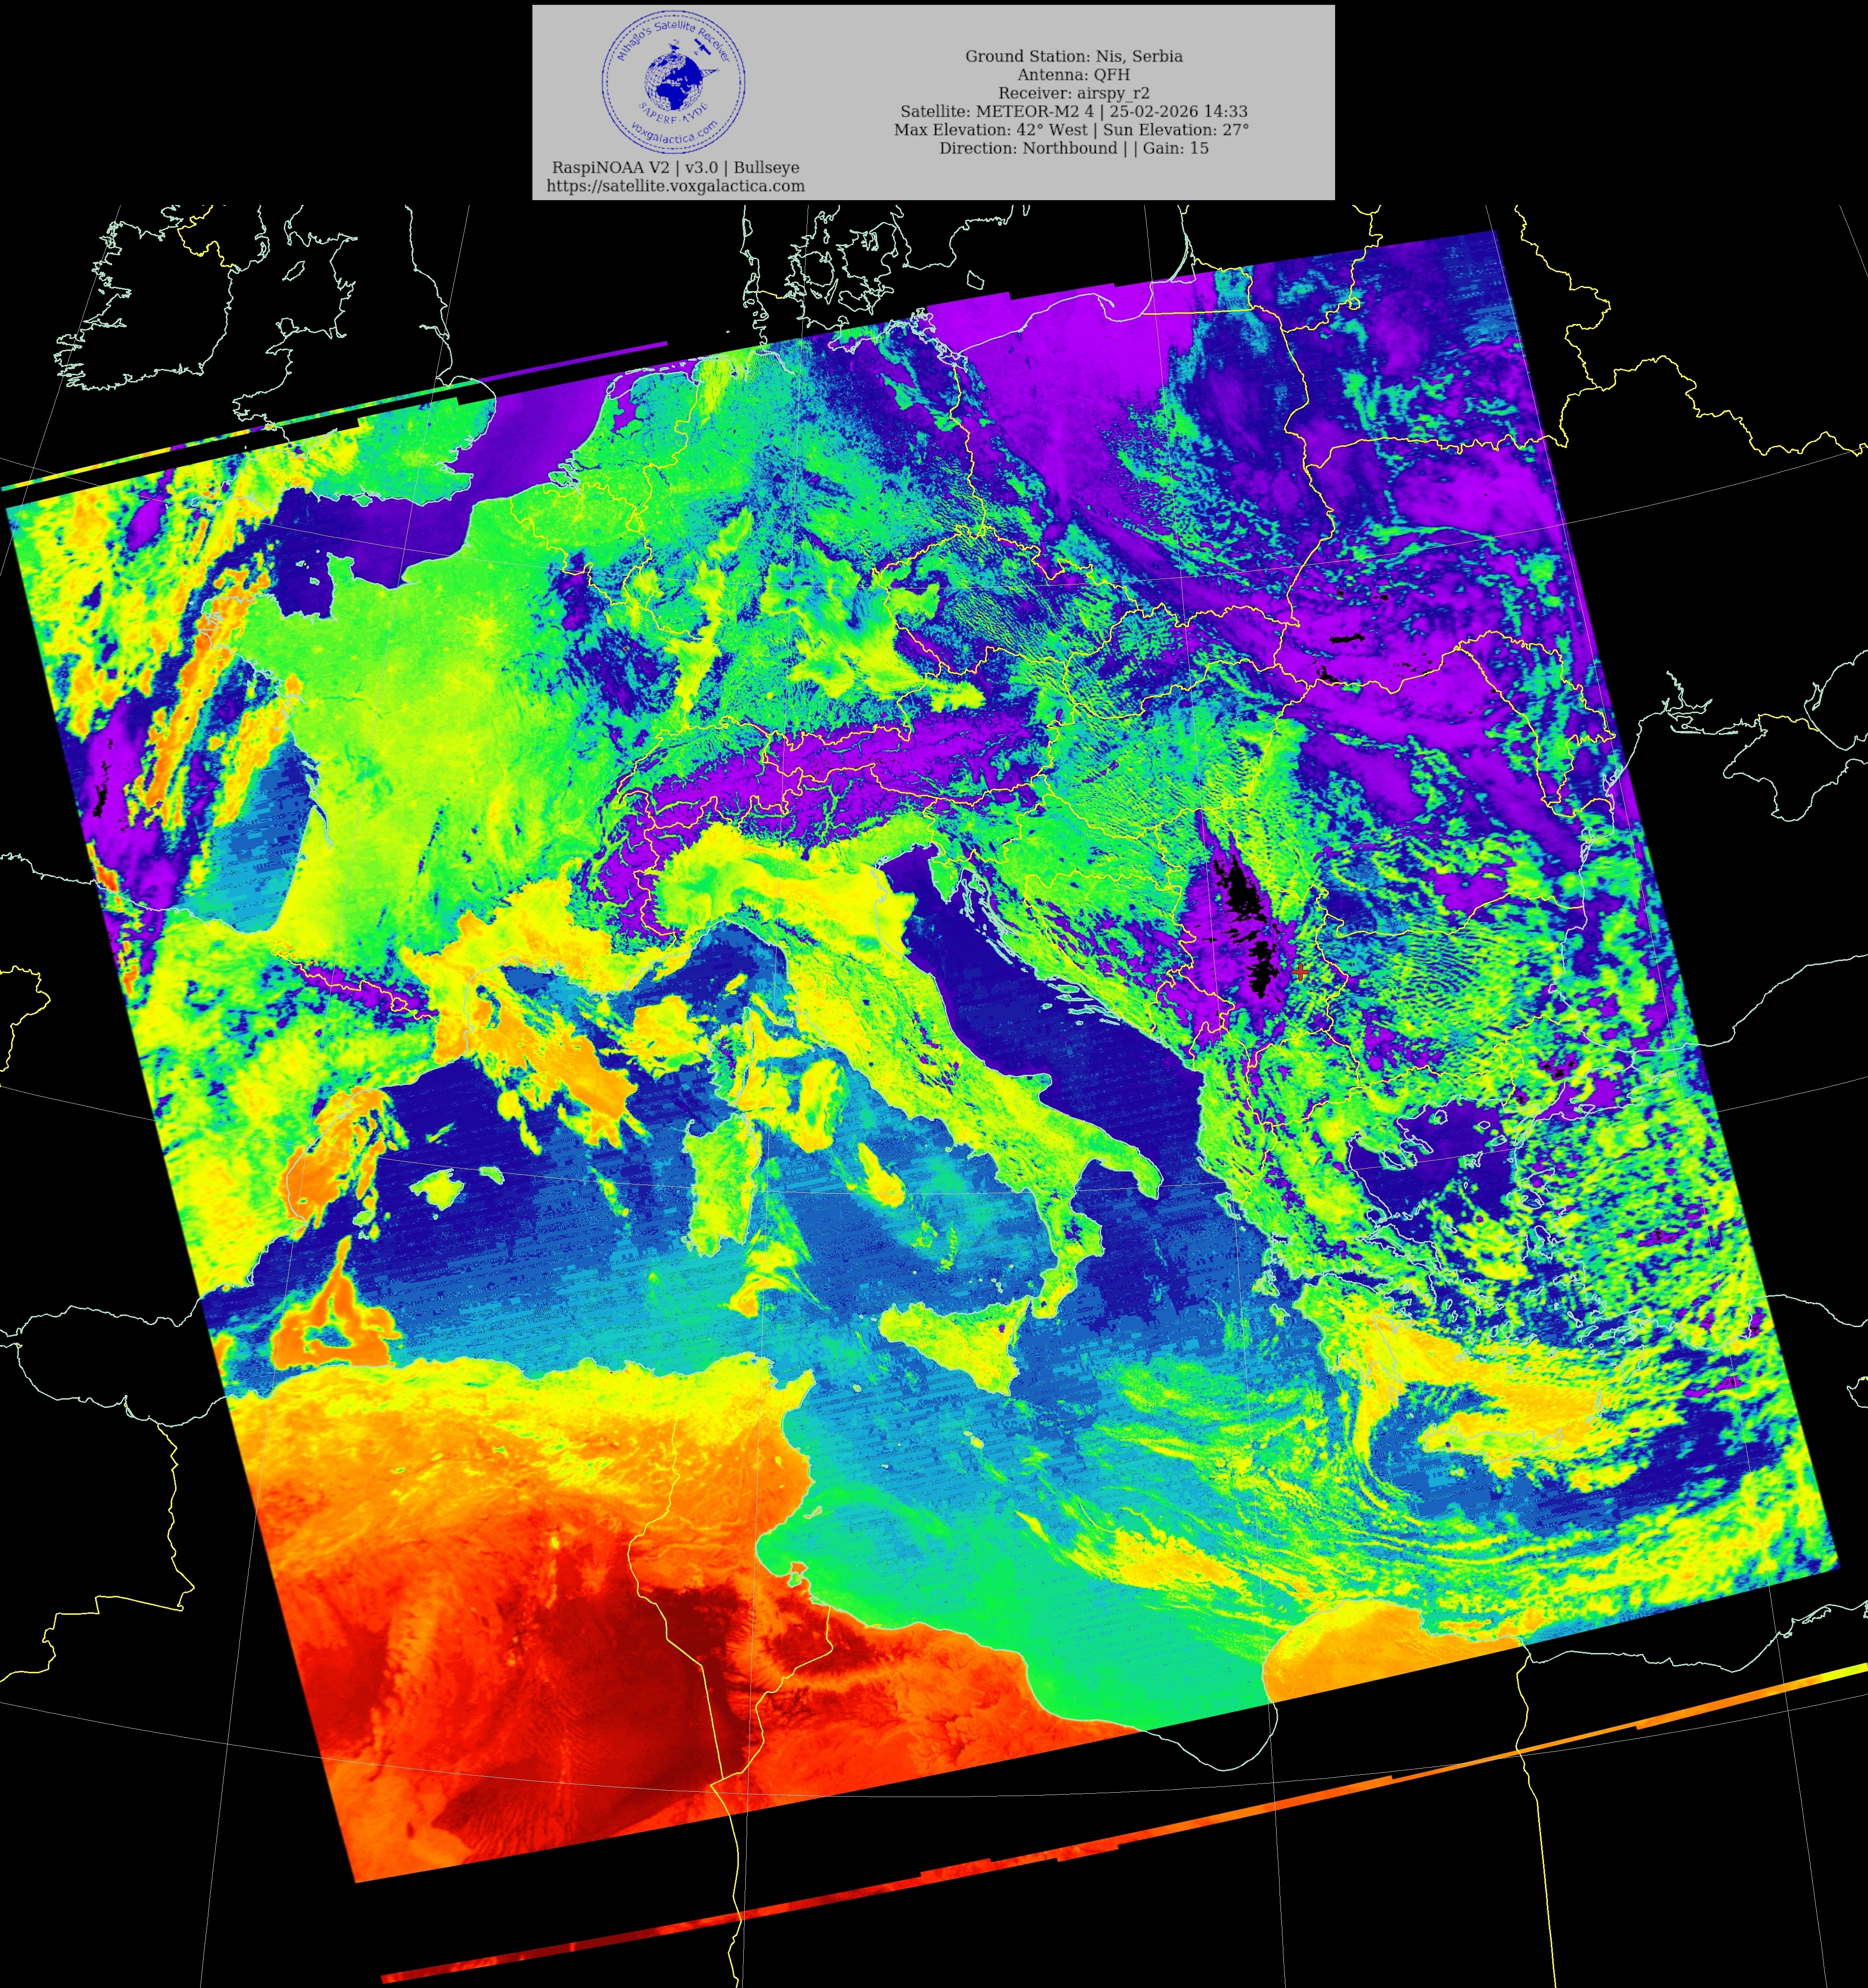Click the Max Elevation 42° West text
The width and height of the screenshot is (1868, 1988).
pos(990,130)
